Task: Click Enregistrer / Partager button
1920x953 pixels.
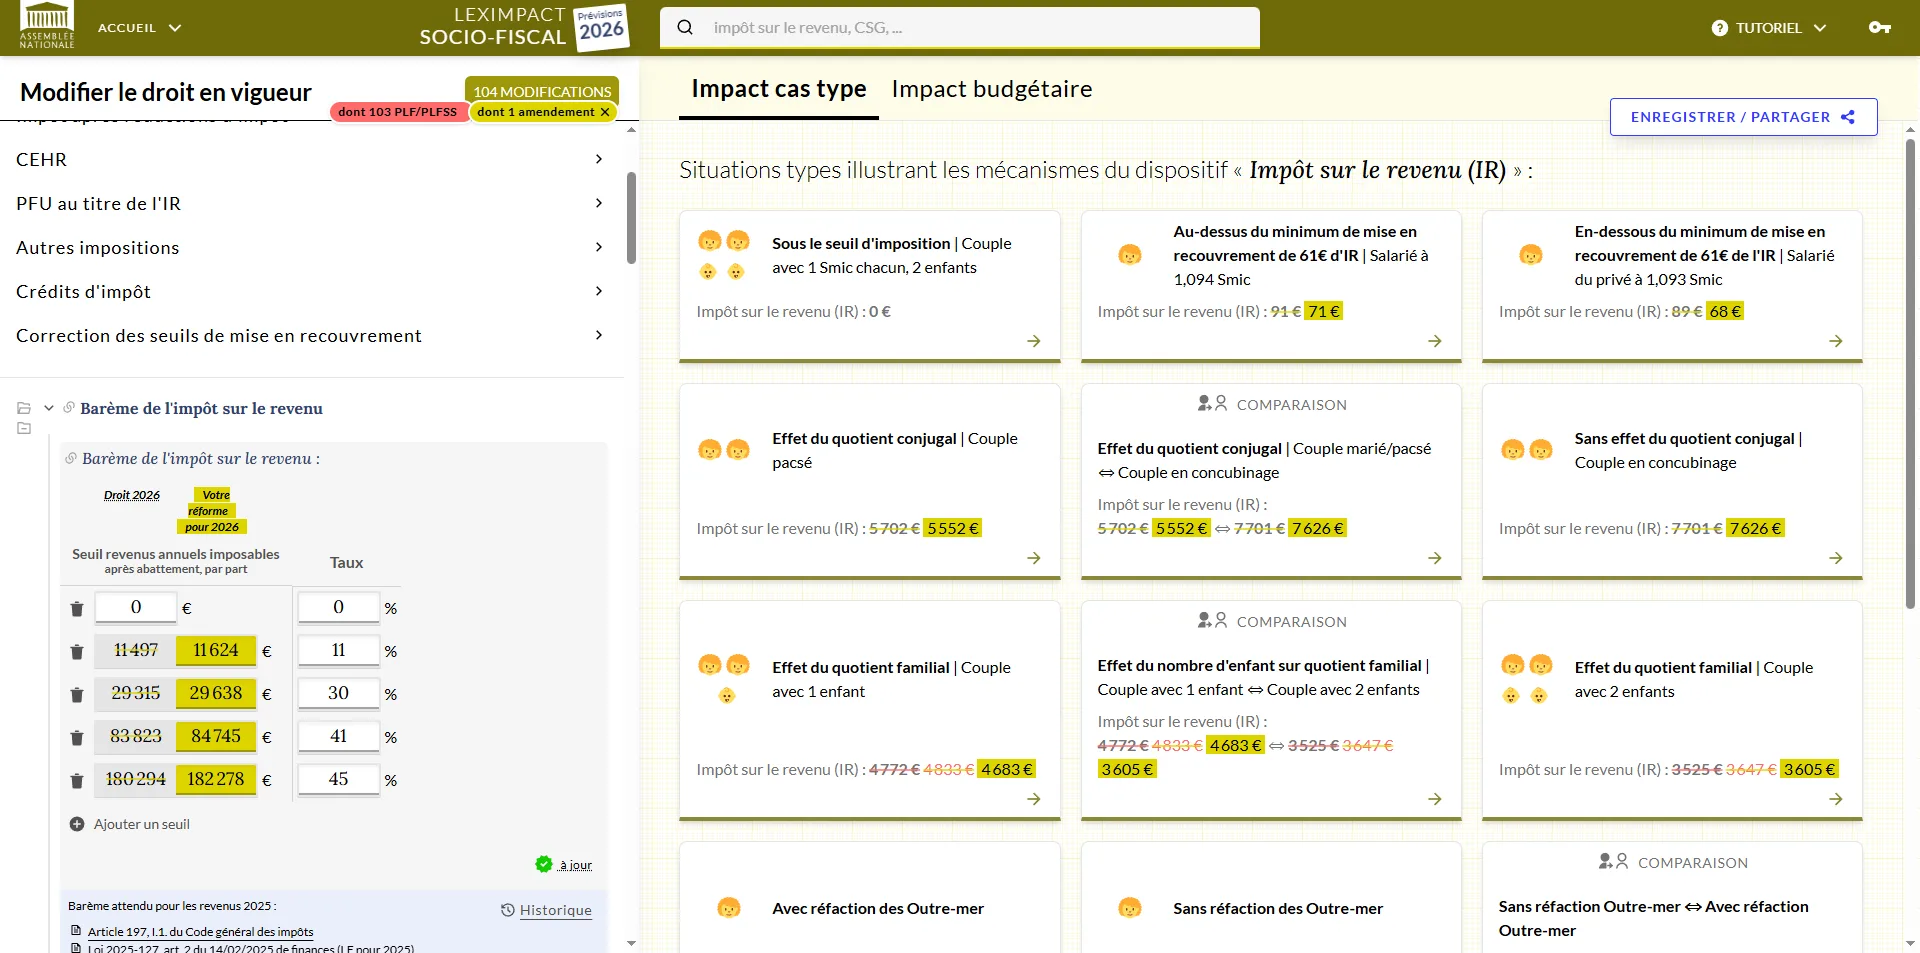Action: 1742,117
